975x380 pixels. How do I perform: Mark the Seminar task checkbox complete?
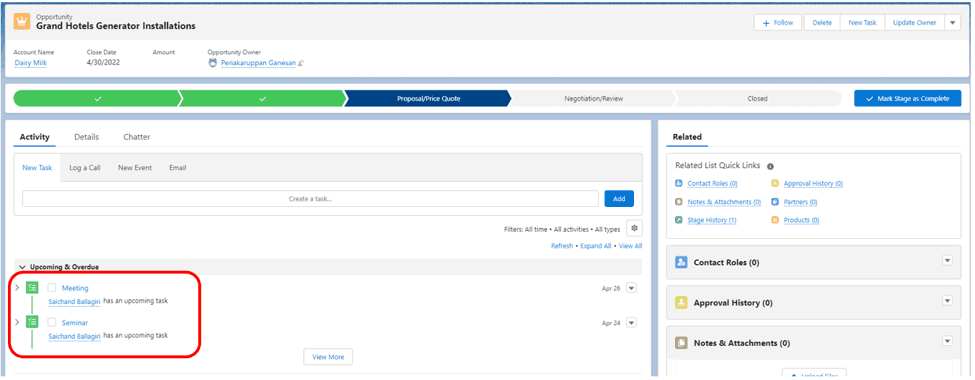52,322
